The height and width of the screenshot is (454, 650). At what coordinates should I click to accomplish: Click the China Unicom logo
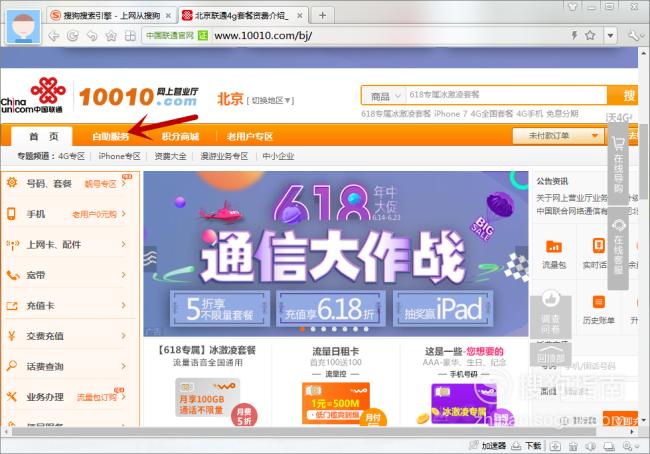pos(32,96)
